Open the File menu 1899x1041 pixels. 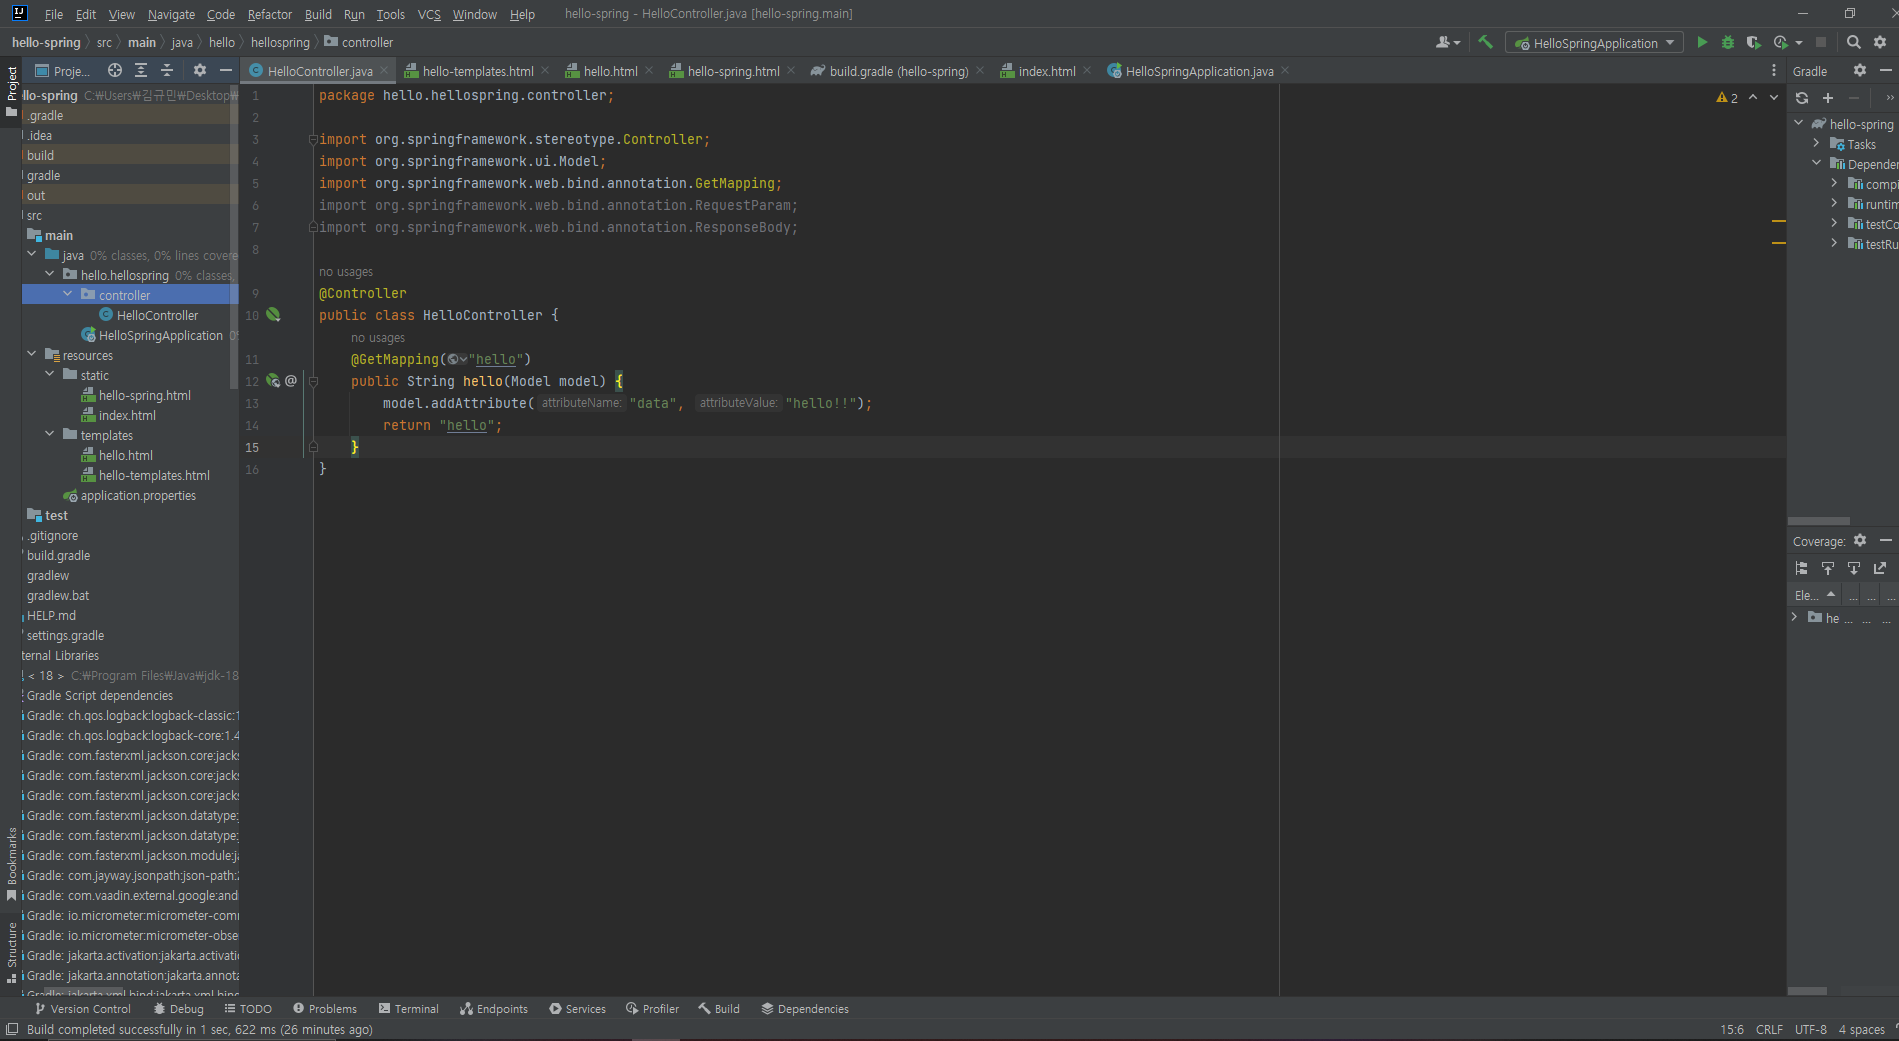coord(54,14)
